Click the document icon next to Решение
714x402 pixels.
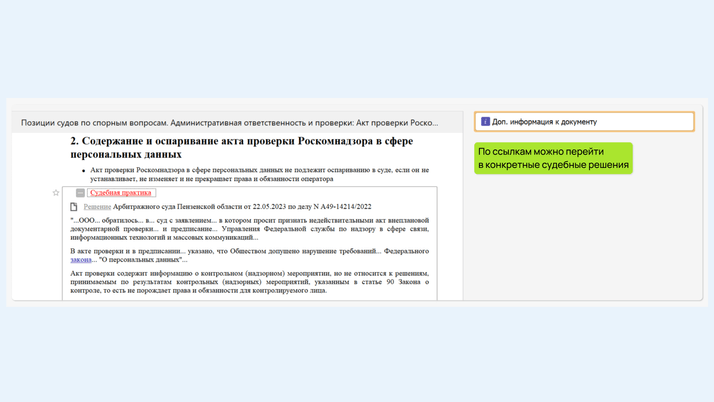click(x=74, y=207)
